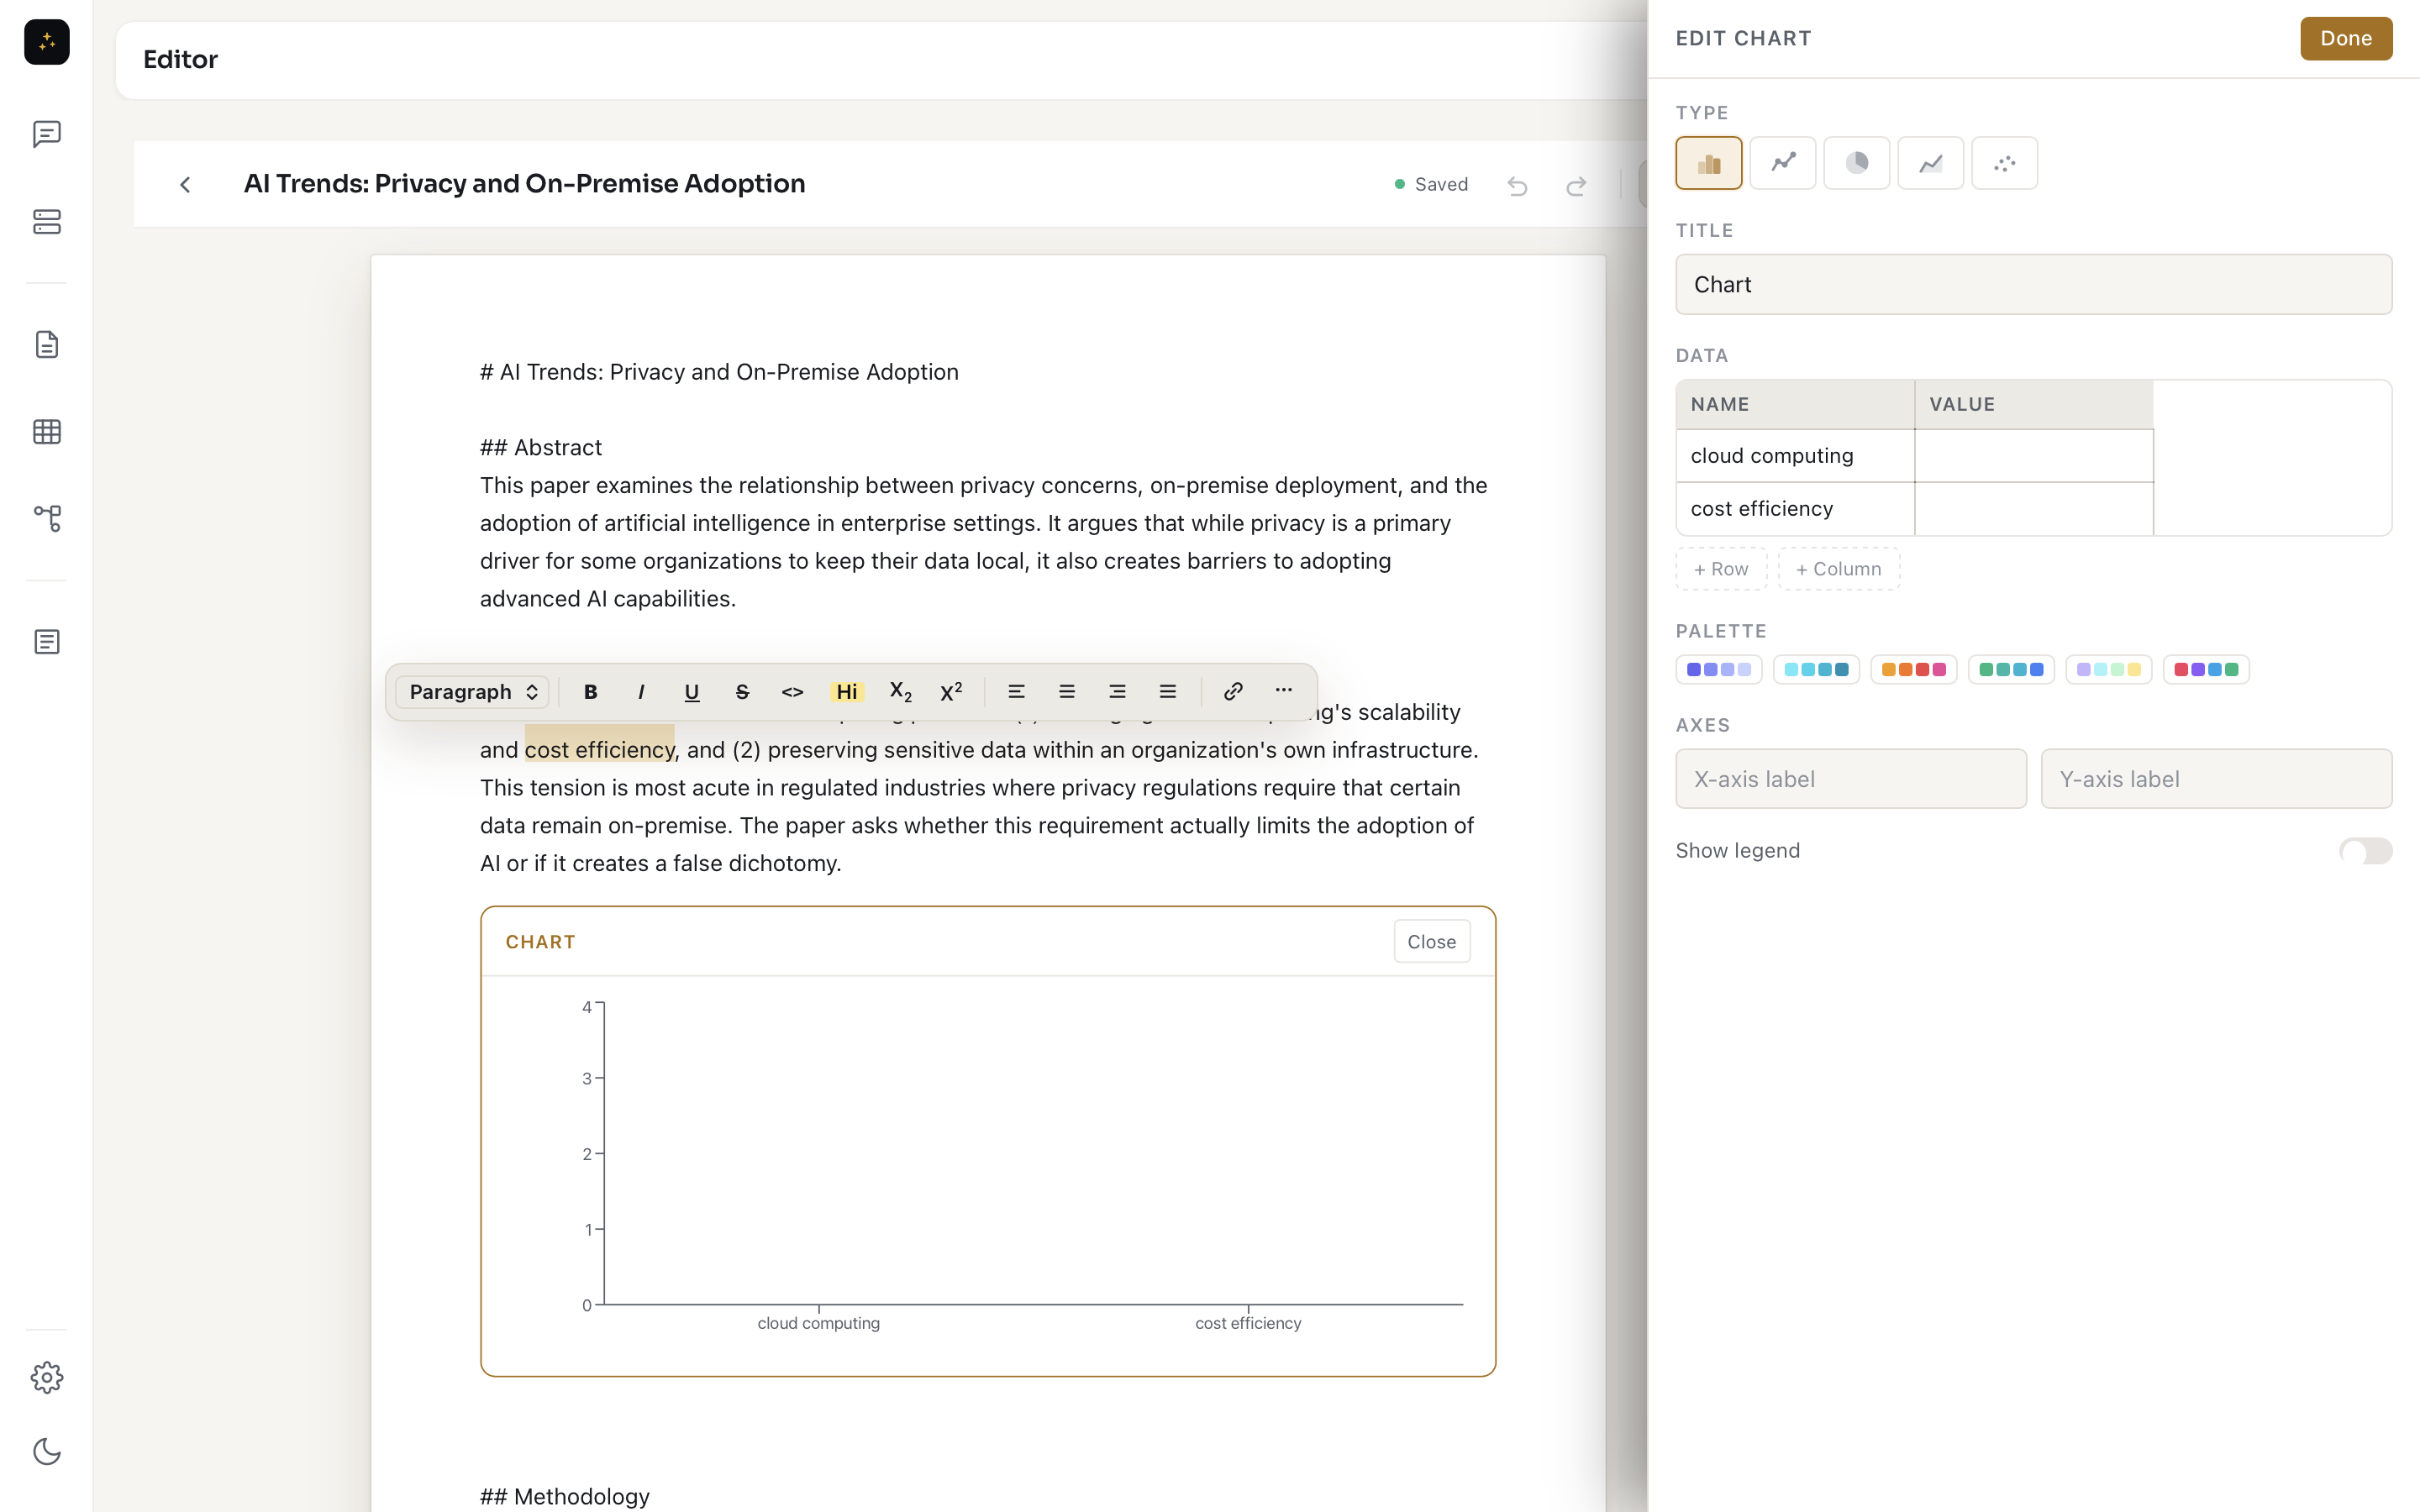Justify the text
The image size is (2420, 1512).
1167,692
